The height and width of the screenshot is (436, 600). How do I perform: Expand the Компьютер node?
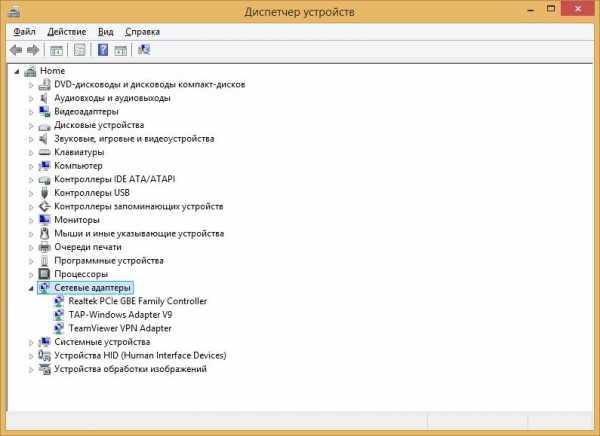tap(31, 166)
